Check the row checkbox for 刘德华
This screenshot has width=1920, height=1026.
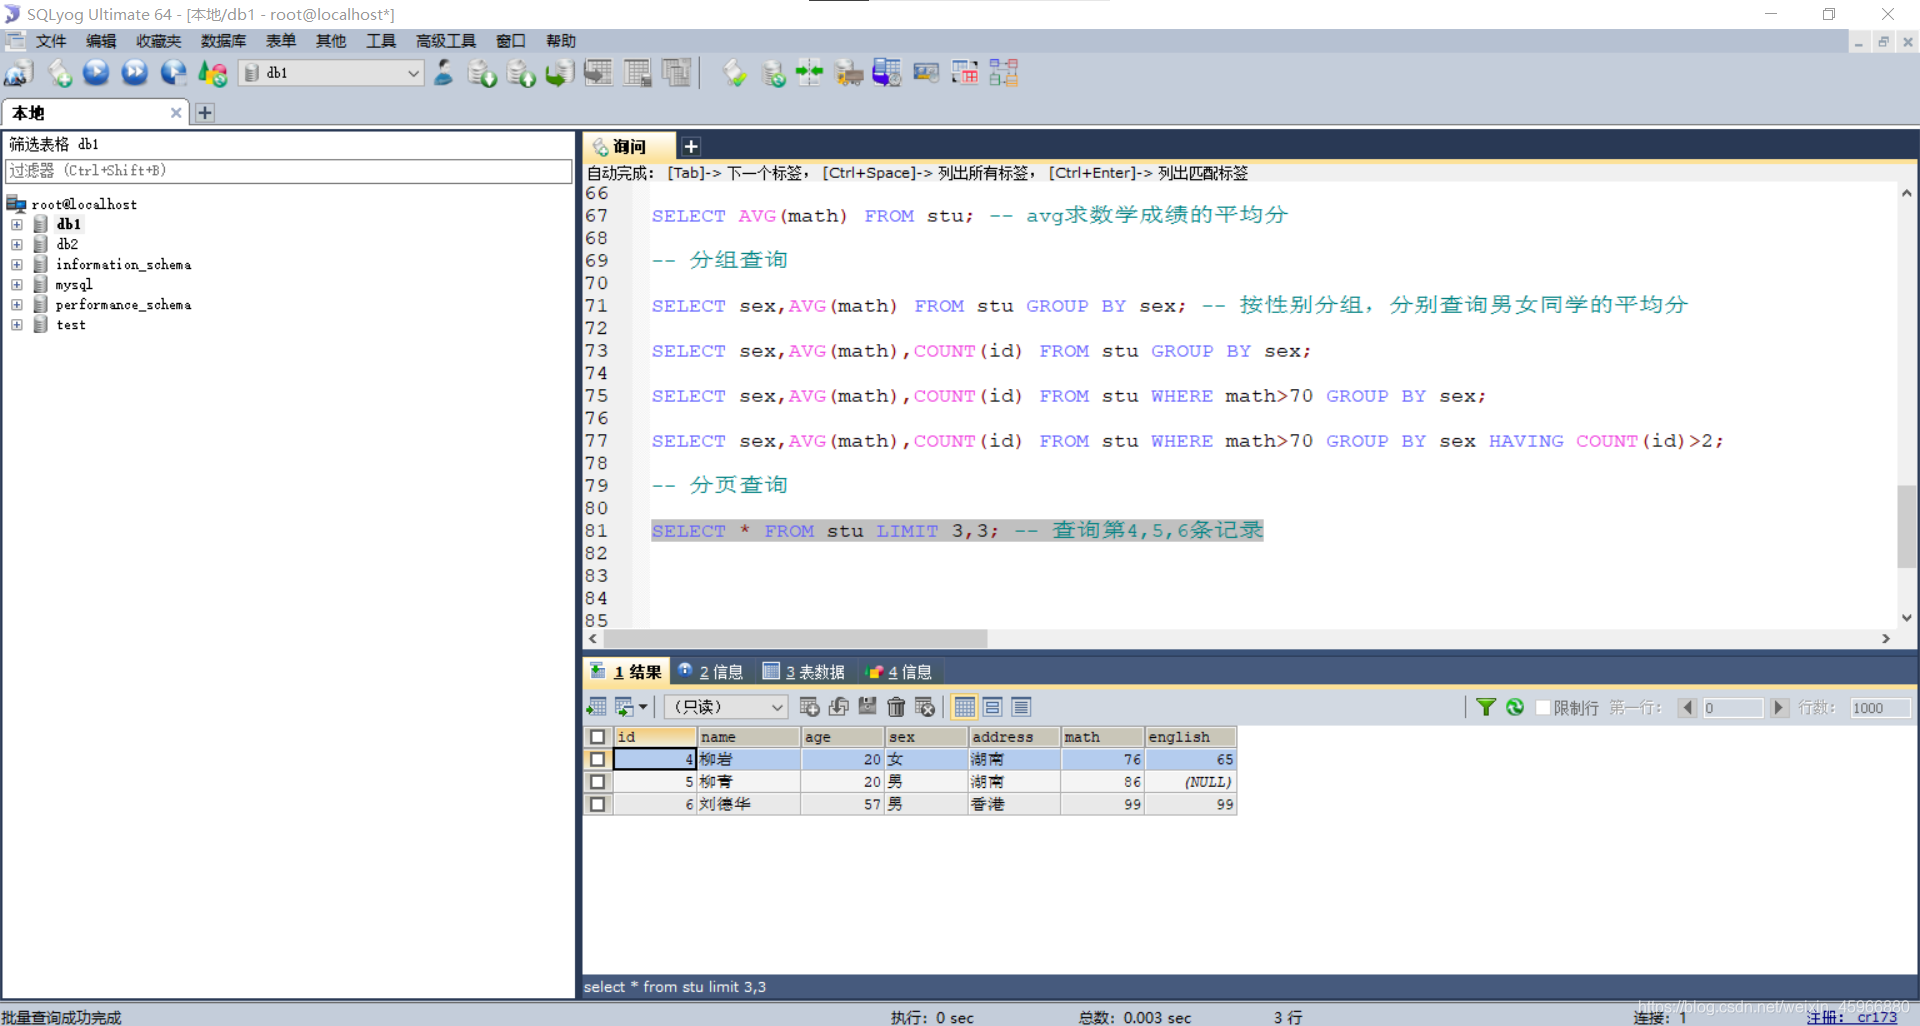[597, 804]
